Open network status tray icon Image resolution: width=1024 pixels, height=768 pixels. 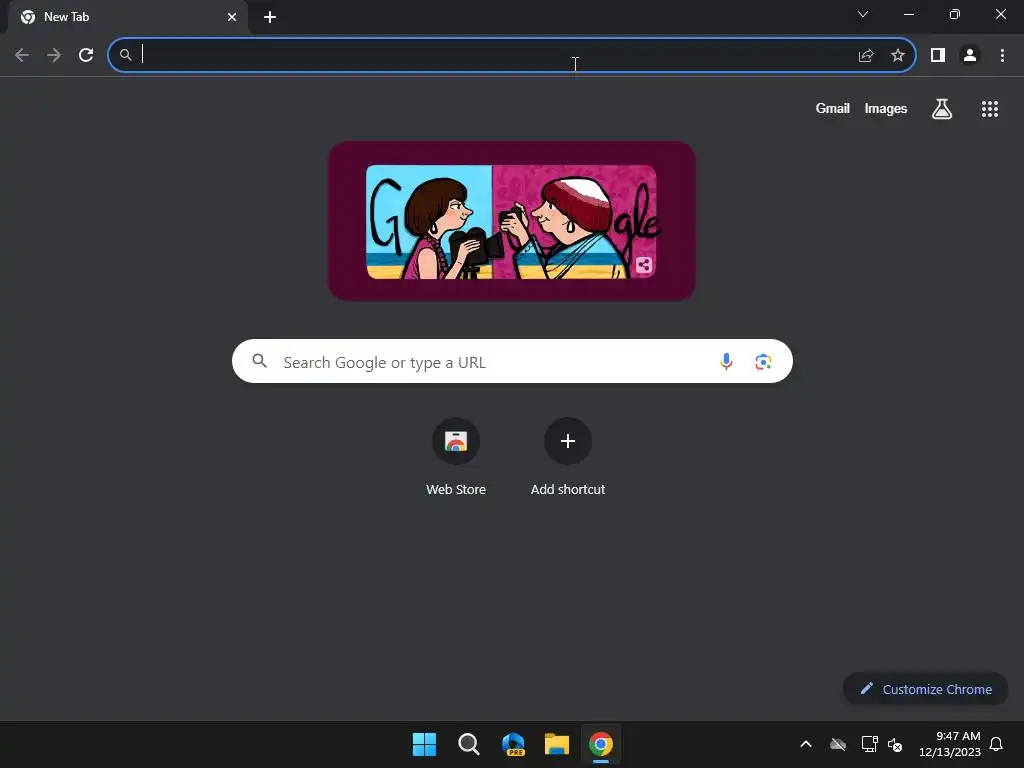pos(869,744)
